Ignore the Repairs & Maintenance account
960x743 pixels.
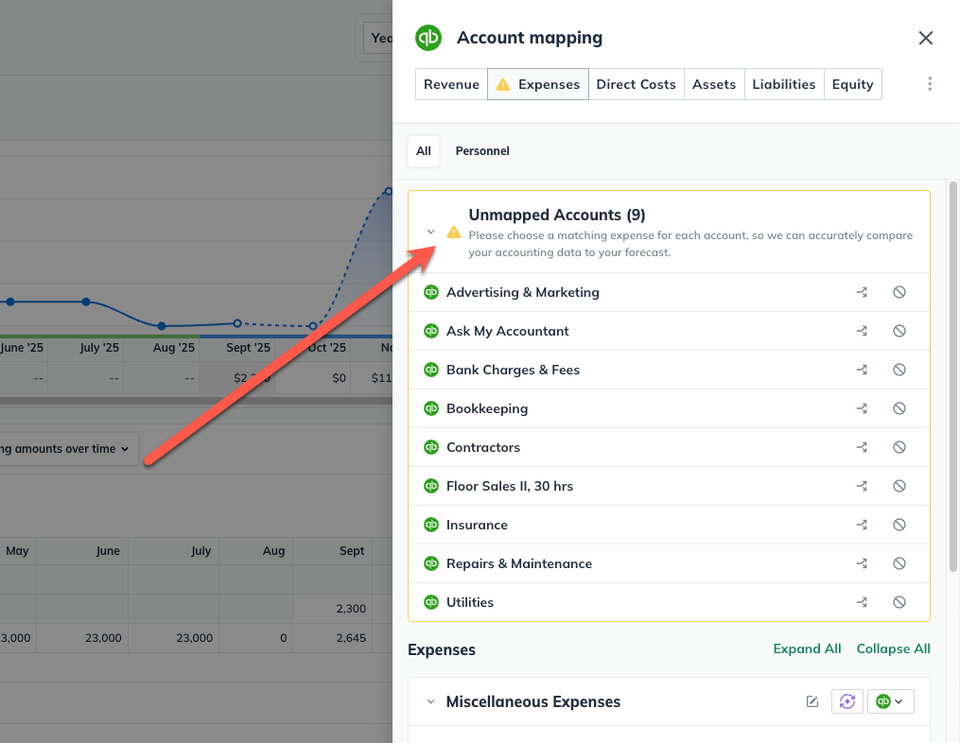point(899,564)
